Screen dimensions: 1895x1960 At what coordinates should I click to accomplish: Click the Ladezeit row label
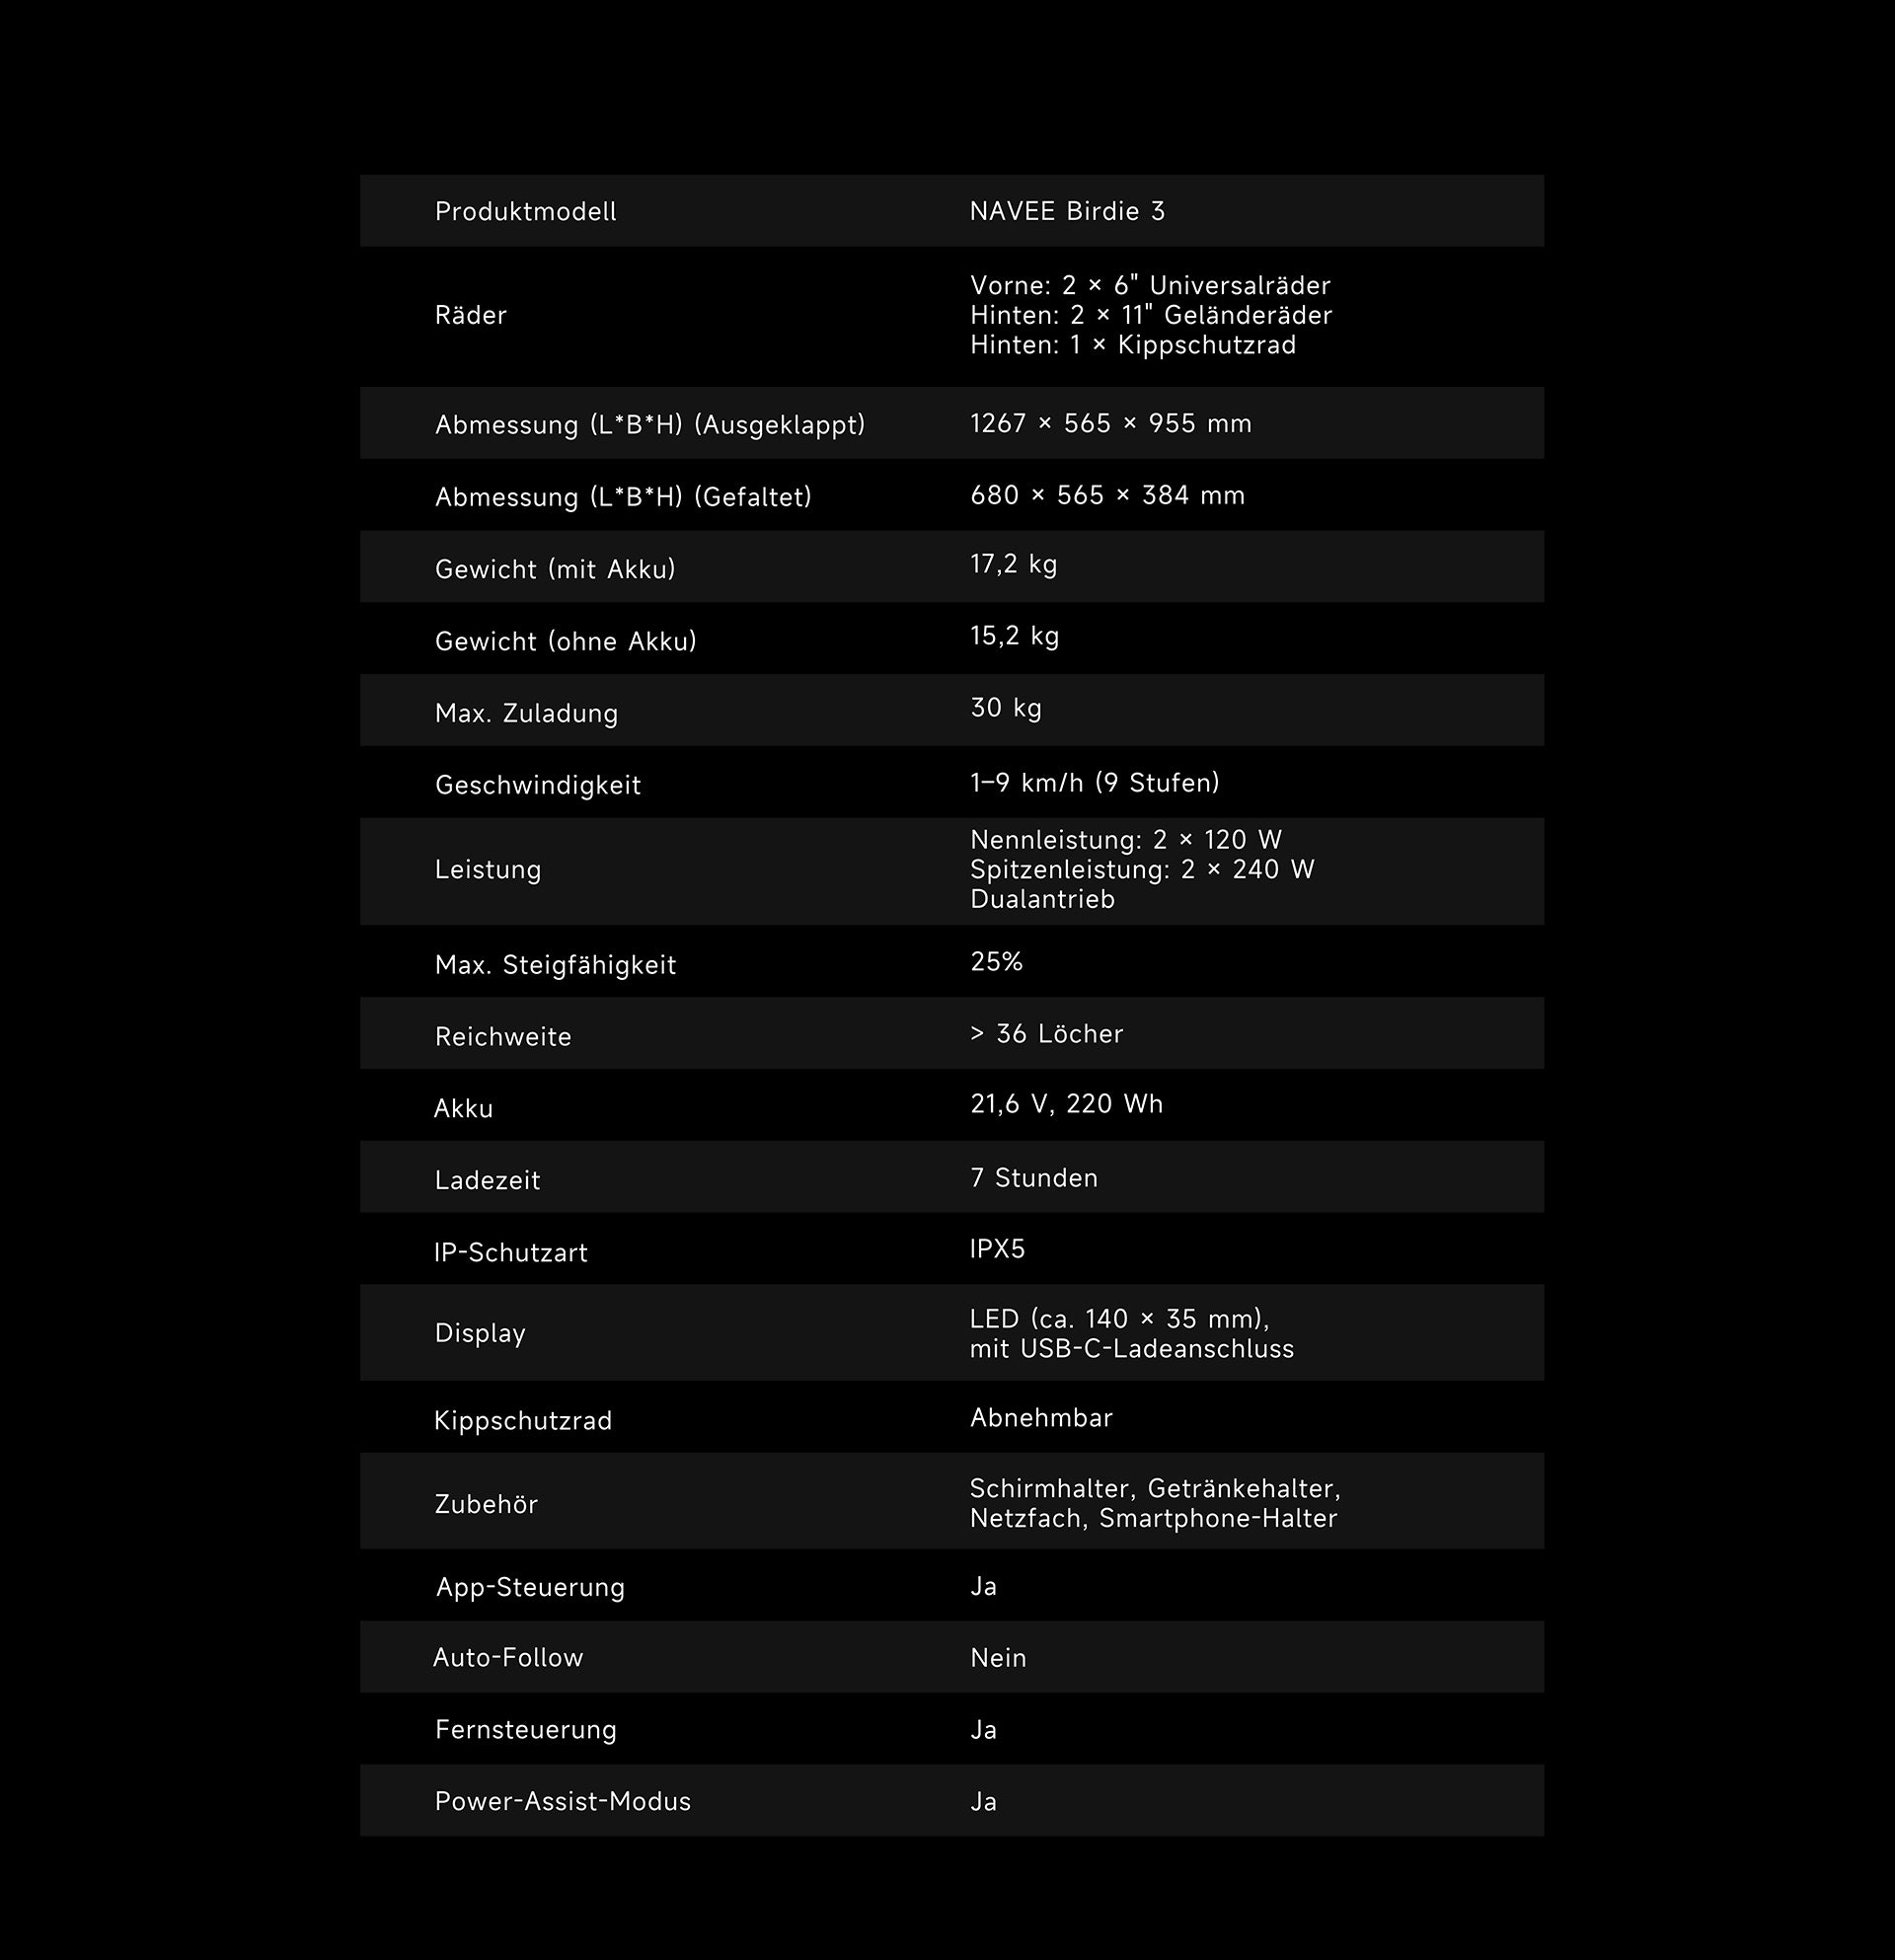click(x=487, y=1181)
